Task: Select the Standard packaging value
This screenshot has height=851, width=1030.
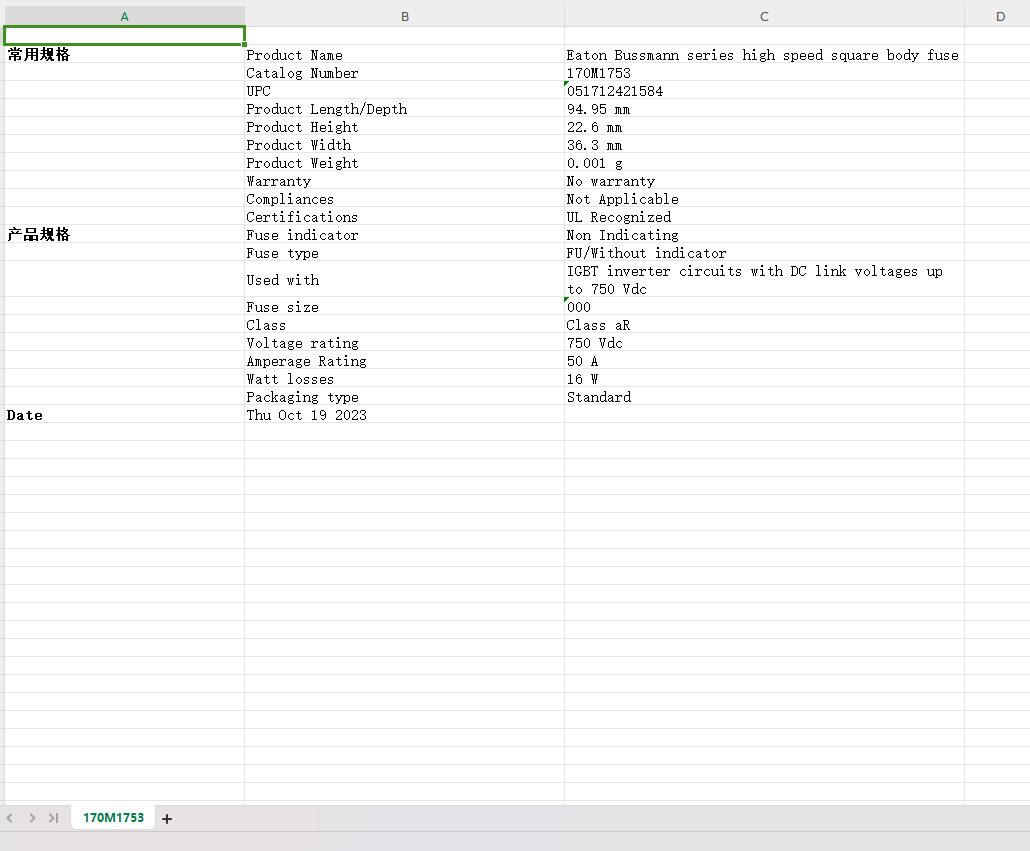Action: point(764,397)
